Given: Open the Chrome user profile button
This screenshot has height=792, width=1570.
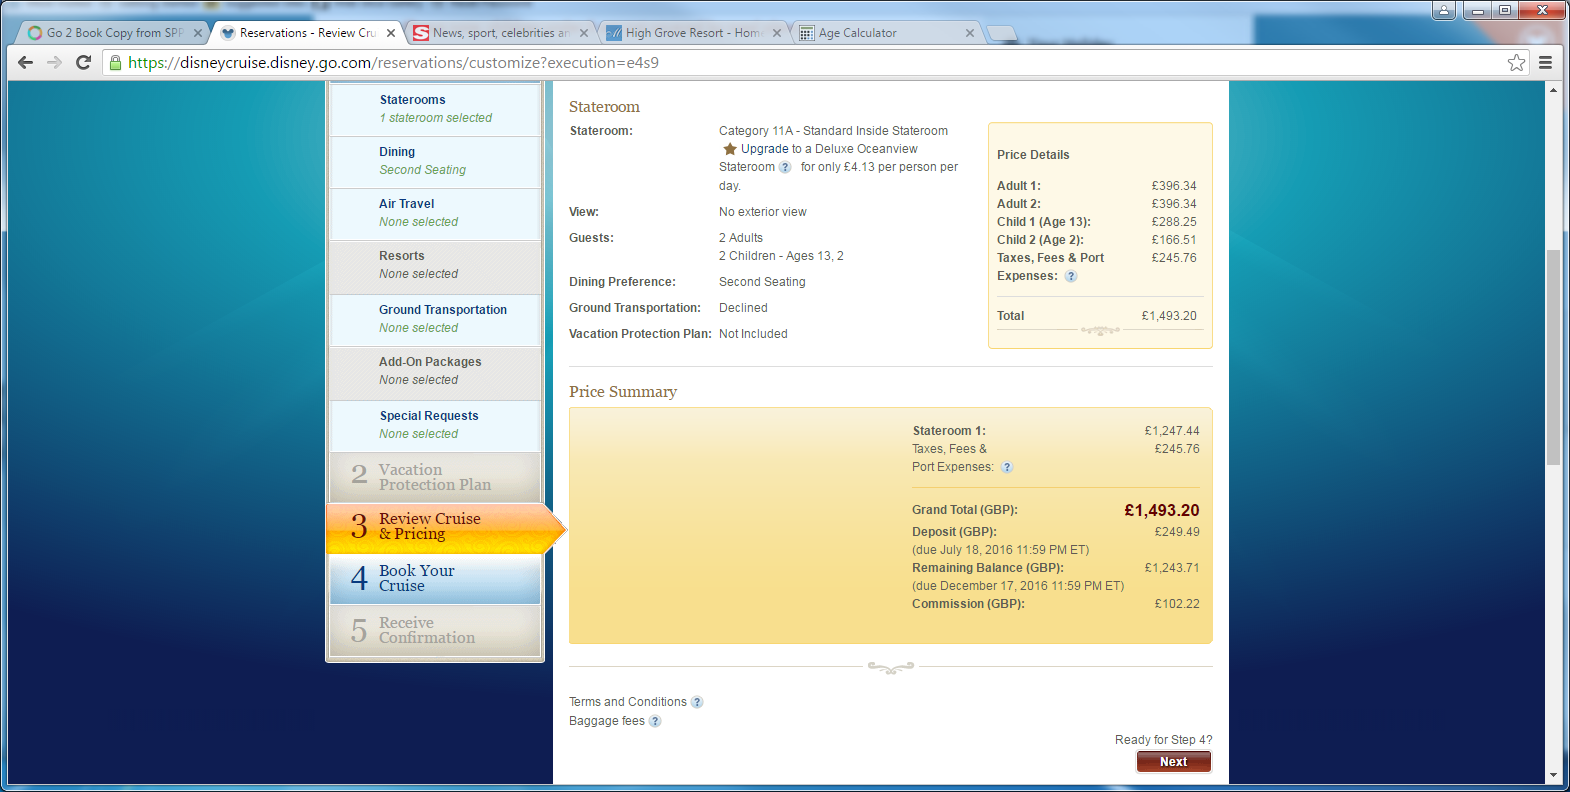Looking at the screenshot, I should (1444, 10).
